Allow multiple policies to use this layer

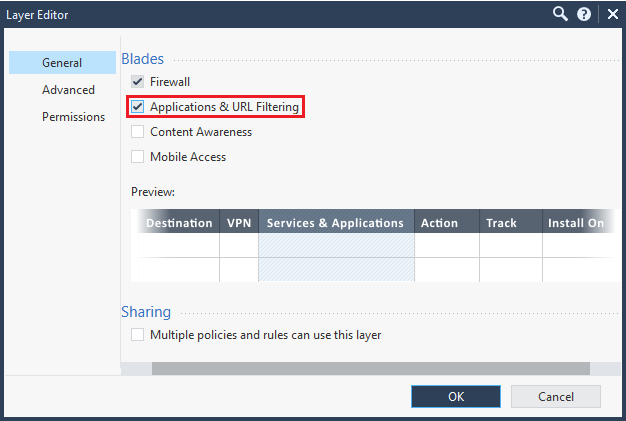[x=137, y=334]
